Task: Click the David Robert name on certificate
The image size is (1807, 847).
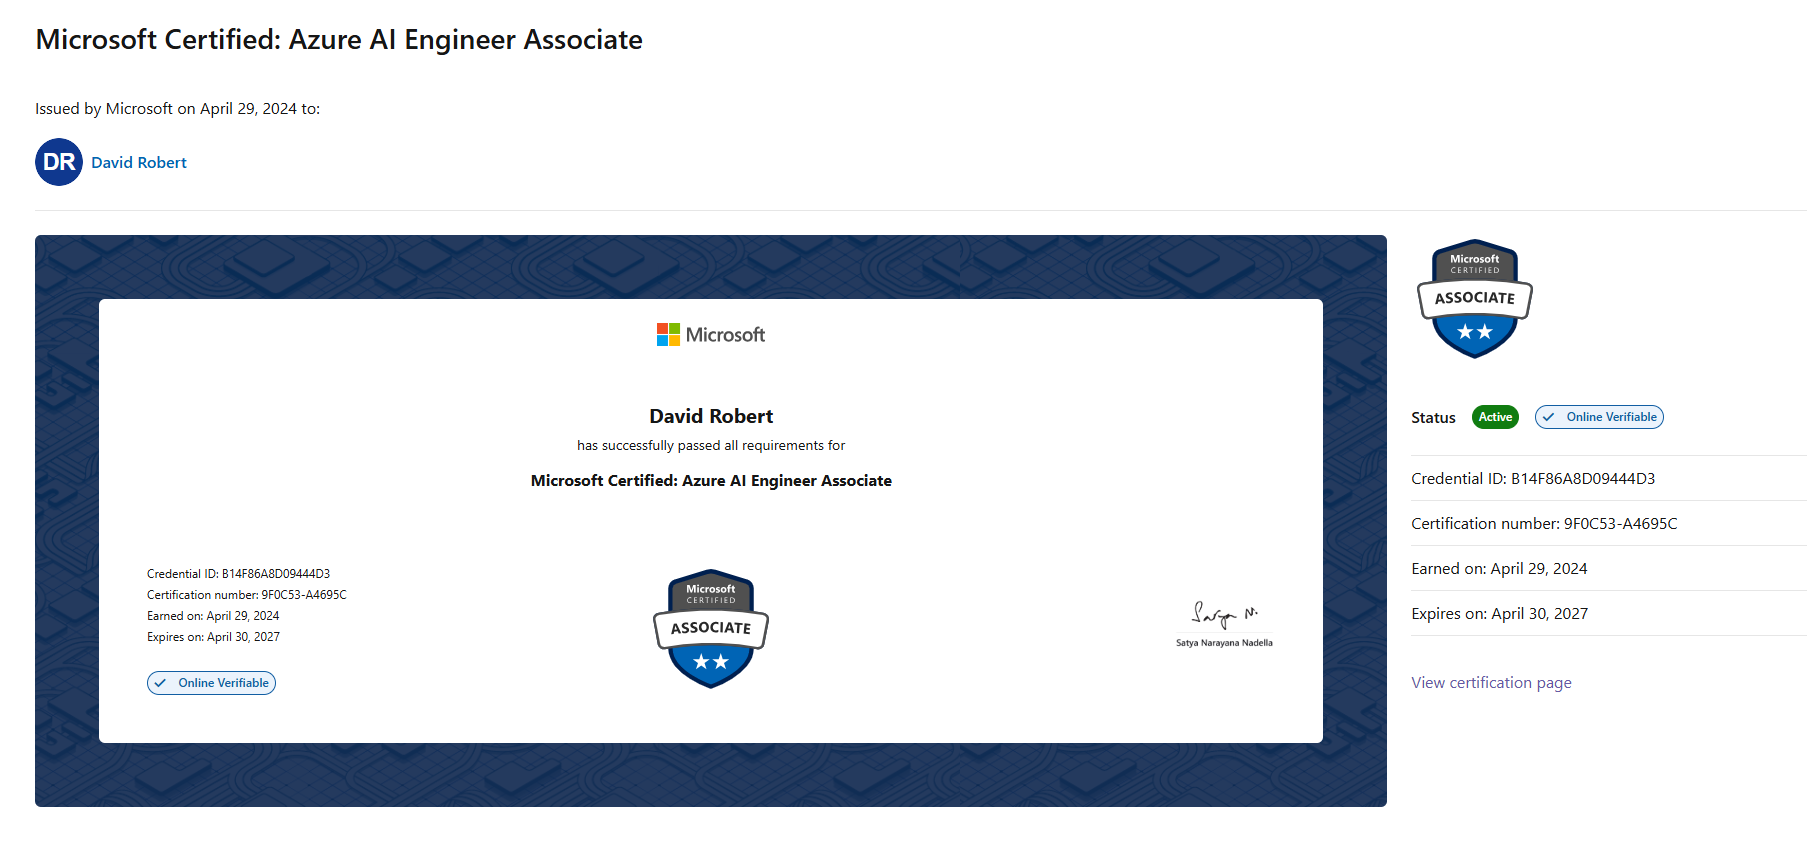Action: pyautogui.click(x=711, y=416)
